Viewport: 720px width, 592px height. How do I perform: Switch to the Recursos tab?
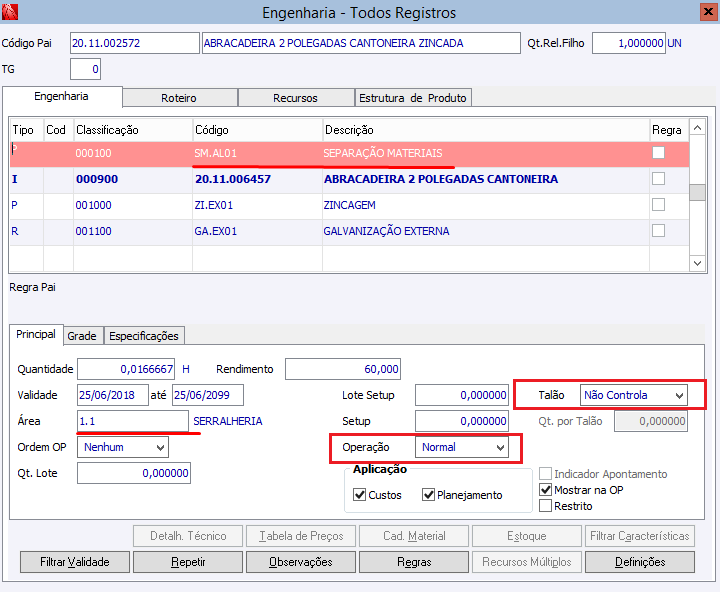pos(296,98)
